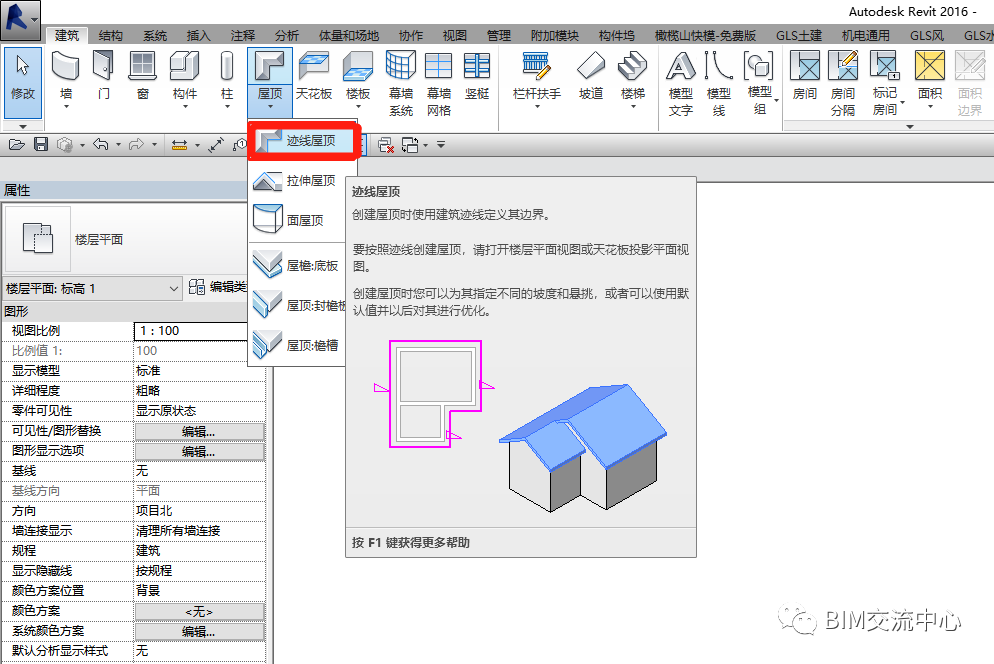
Task: Open the Undo history dropdown arrow
Action: [x=119, y=145]
